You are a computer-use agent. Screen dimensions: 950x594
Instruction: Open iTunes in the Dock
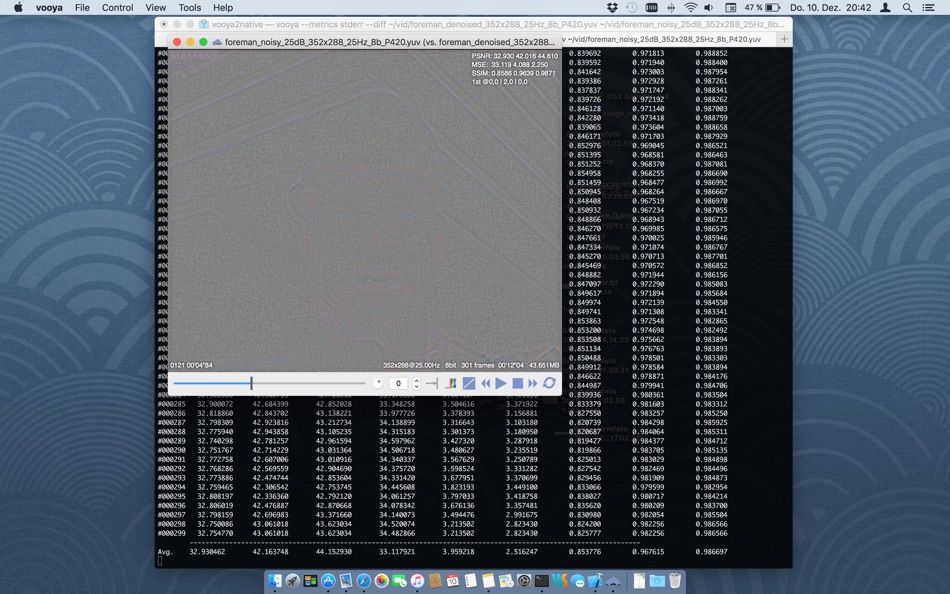(417, 581)
